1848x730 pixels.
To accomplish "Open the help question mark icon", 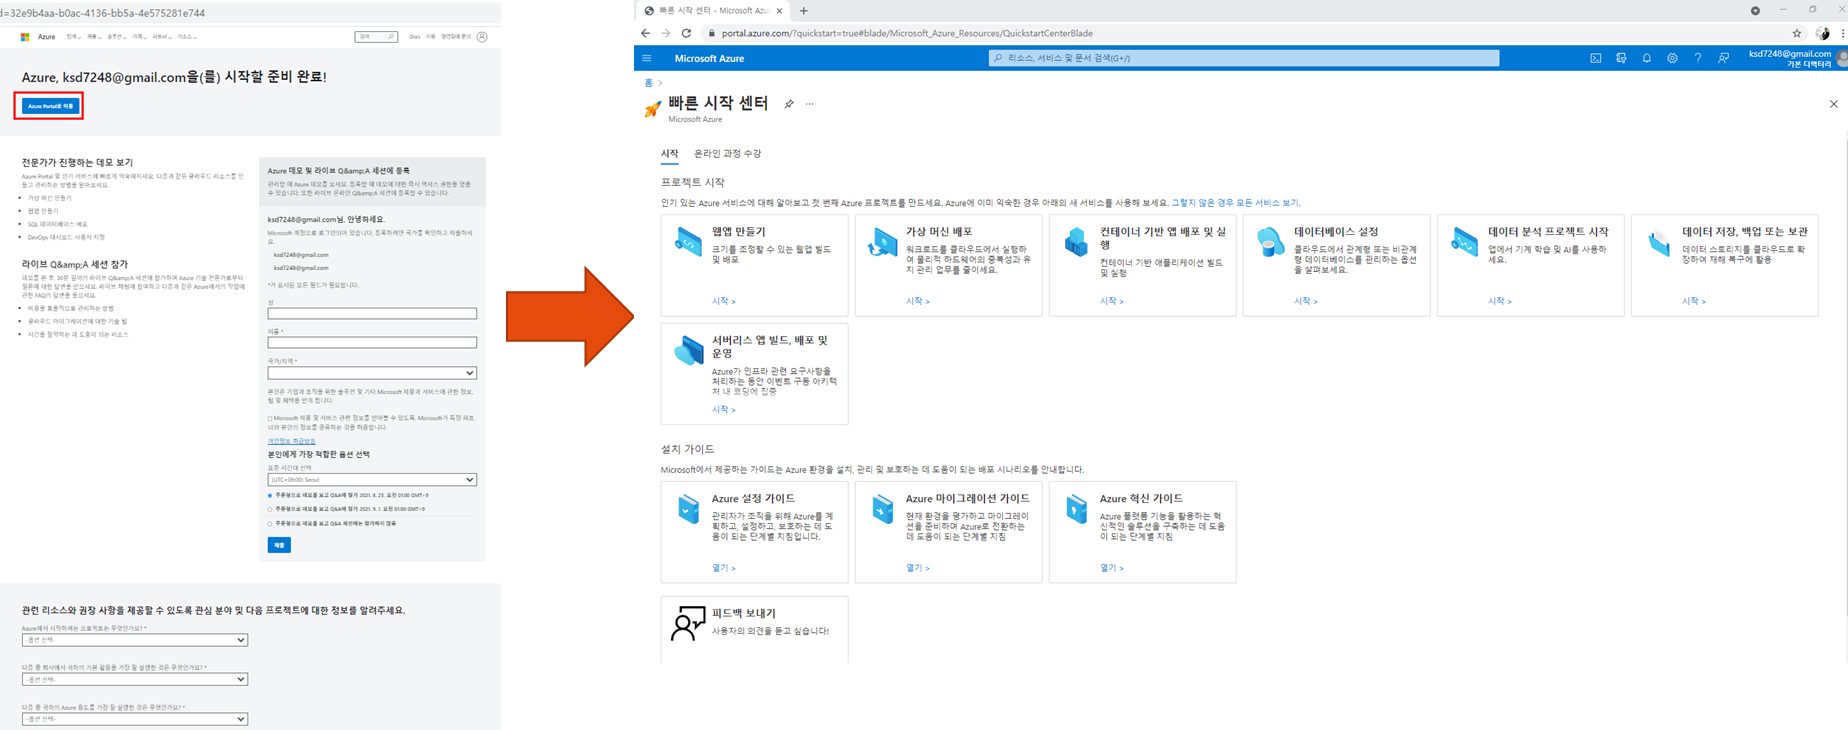I will coord(1698,59).
